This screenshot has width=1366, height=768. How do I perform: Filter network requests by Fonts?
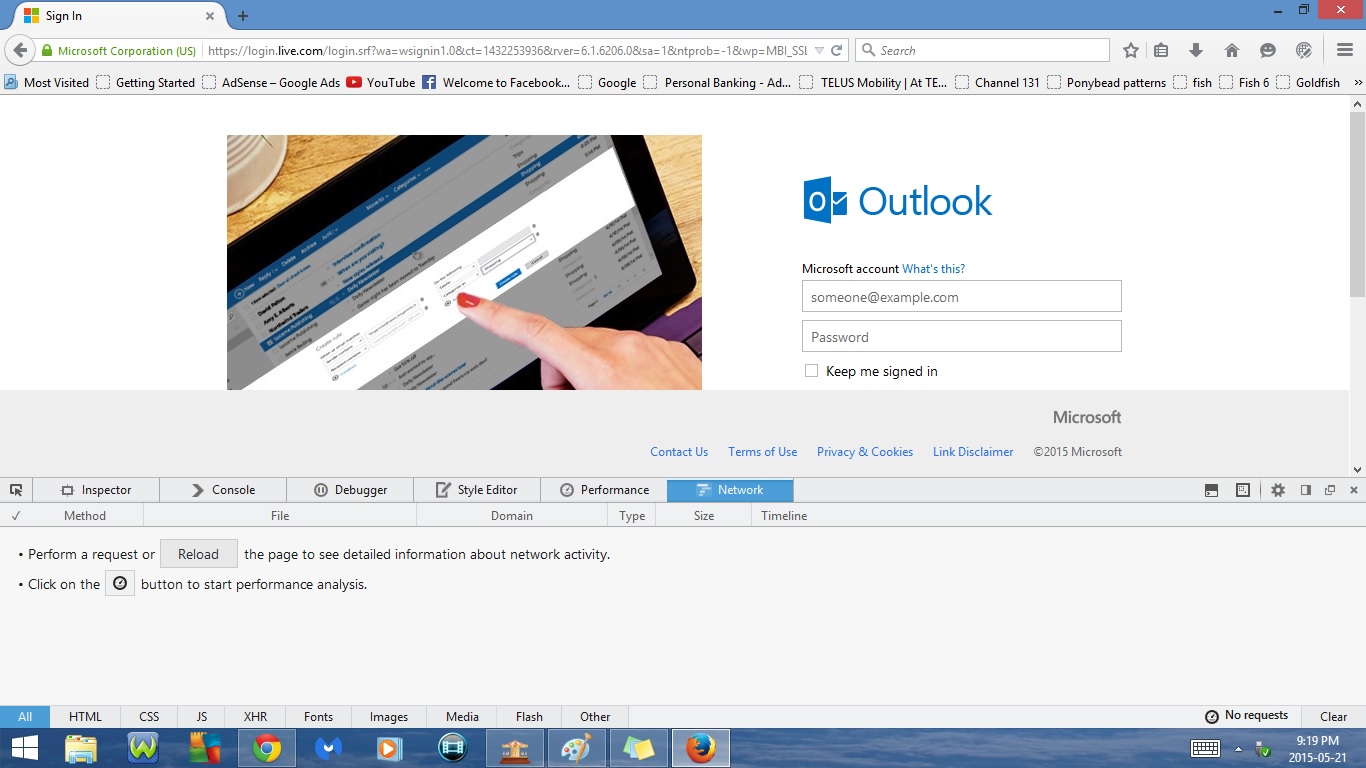(x=318, y=716)
